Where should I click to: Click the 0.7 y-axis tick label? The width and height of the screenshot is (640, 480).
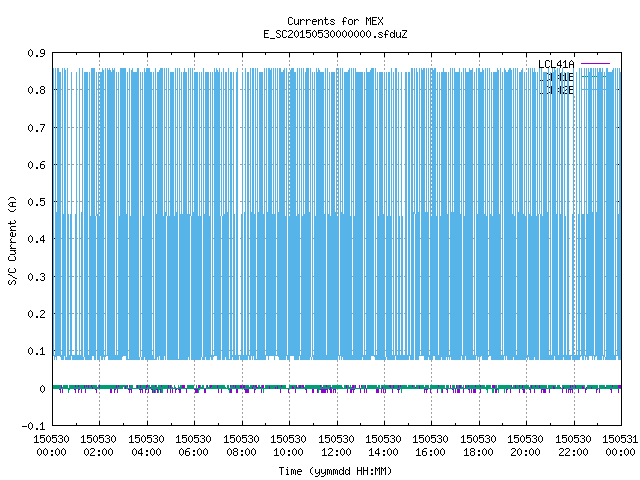36,128
